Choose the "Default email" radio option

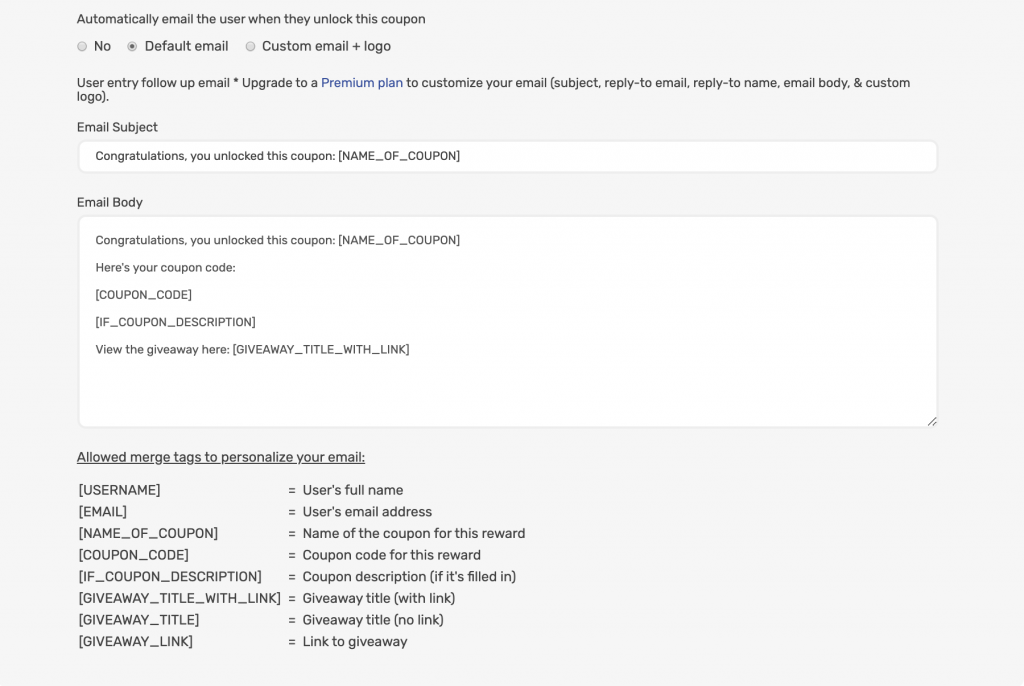pyautogui.click(x=132, y=46)
